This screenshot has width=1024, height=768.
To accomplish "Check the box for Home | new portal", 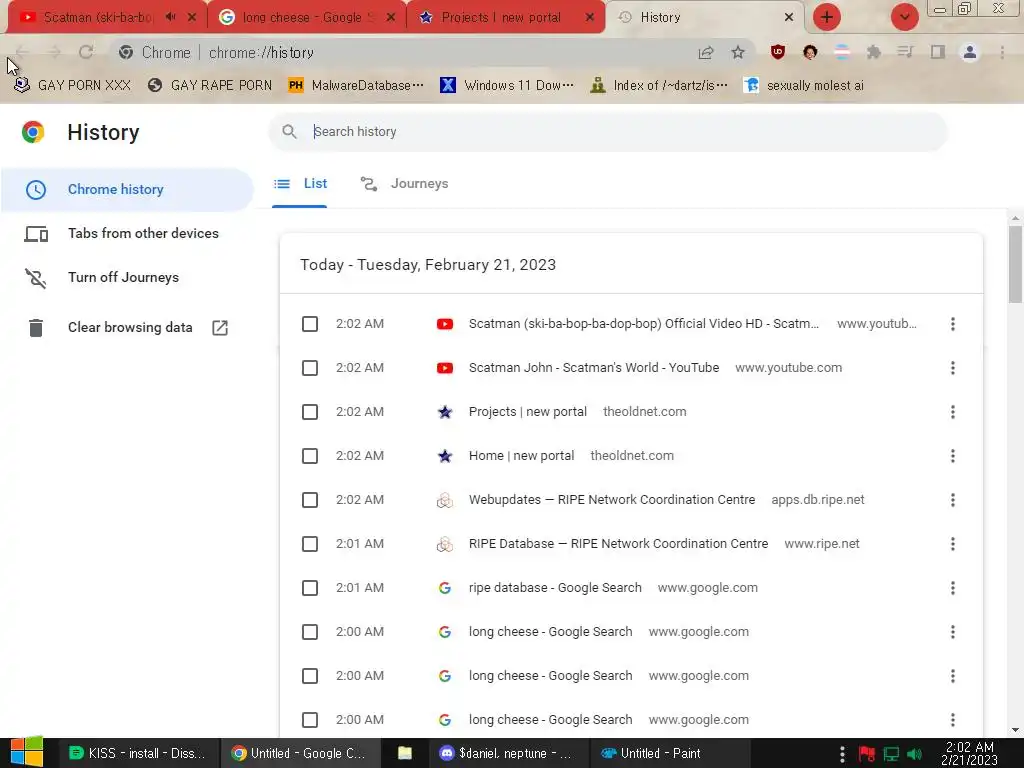I will pos(310,456).
